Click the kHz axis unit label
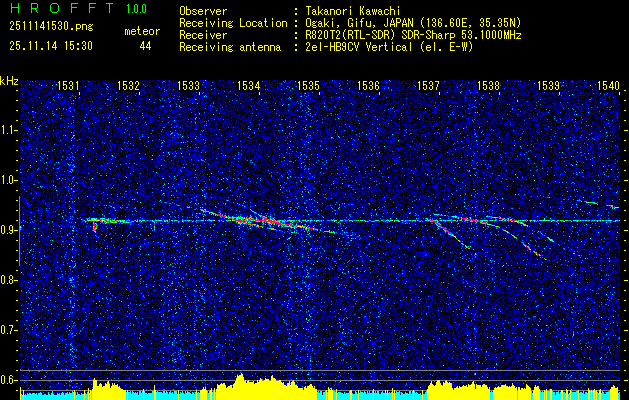 click(9, 81)
